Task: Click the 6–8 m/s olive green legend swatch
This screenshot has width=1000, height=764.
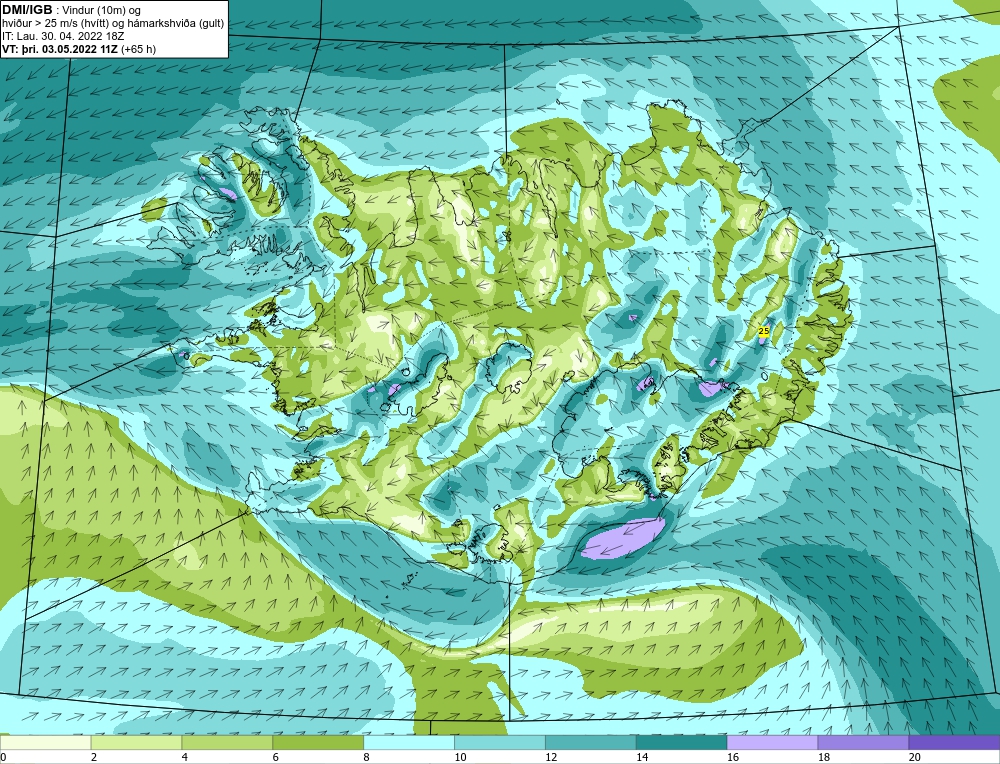Action: tap(318, 742)
